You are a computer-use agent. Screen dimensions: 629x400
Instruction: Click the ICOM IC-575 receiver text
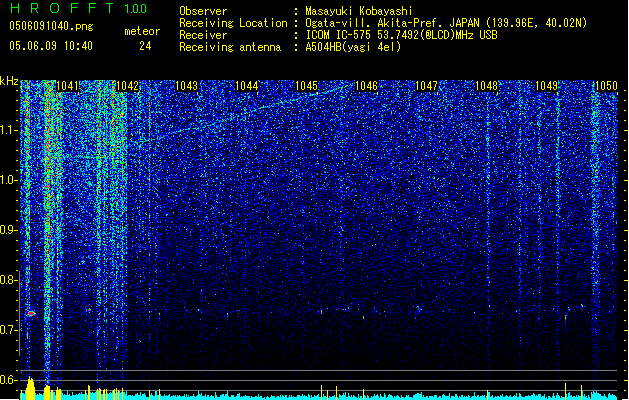[x=401, y=35]
